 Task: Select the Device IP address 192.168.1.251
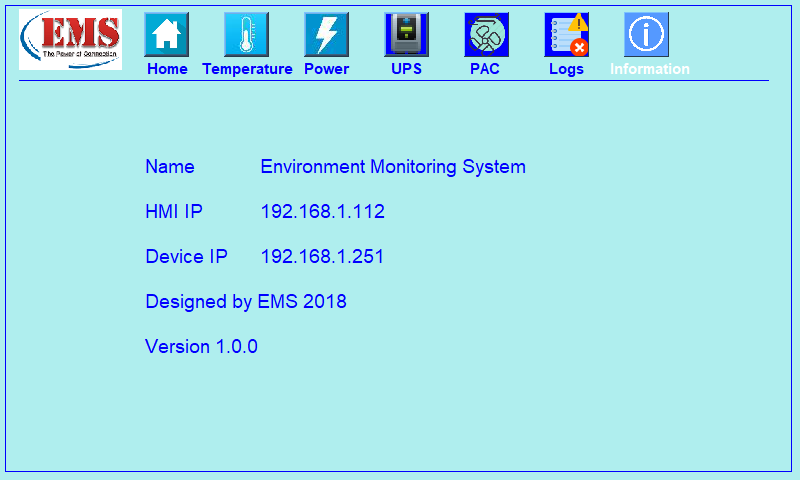point(322,257)
